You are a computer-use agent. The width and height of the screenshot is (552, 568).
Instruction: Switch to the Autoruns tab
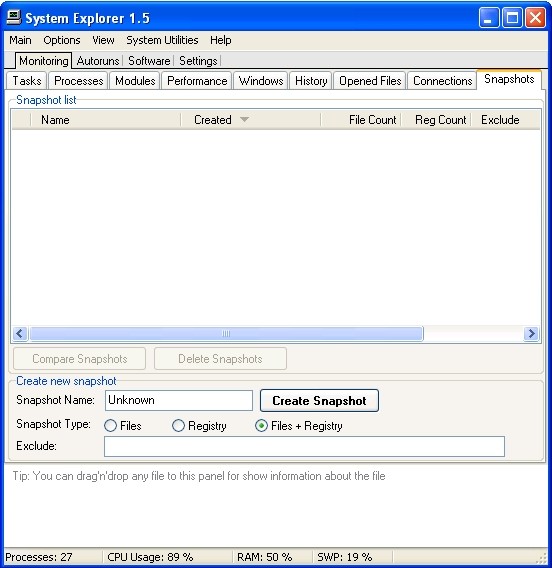point(98,61)
